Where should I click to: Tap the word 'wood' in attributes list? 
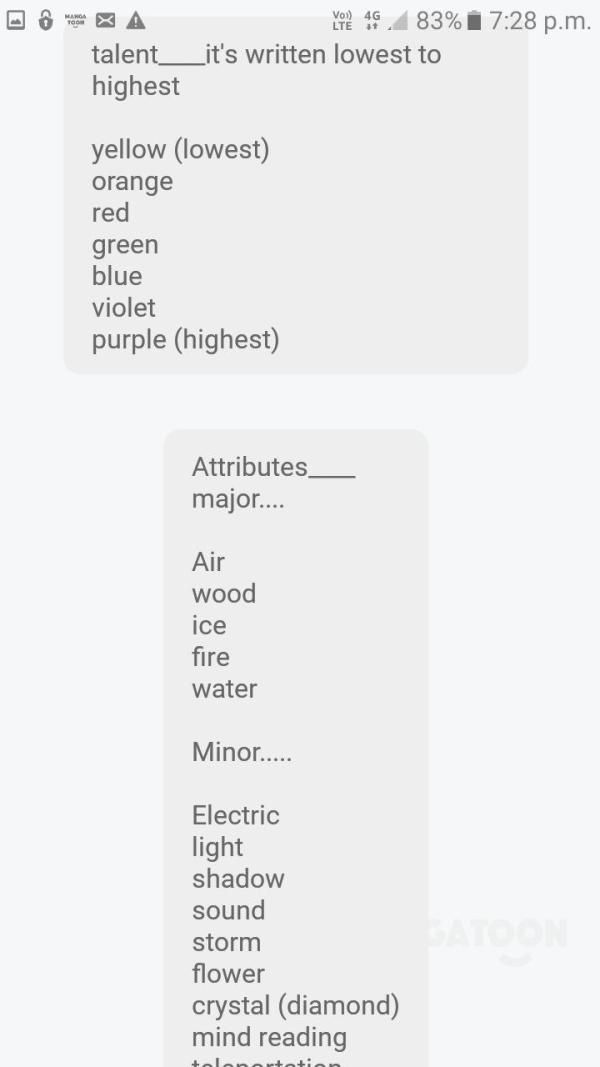point(224,594)
